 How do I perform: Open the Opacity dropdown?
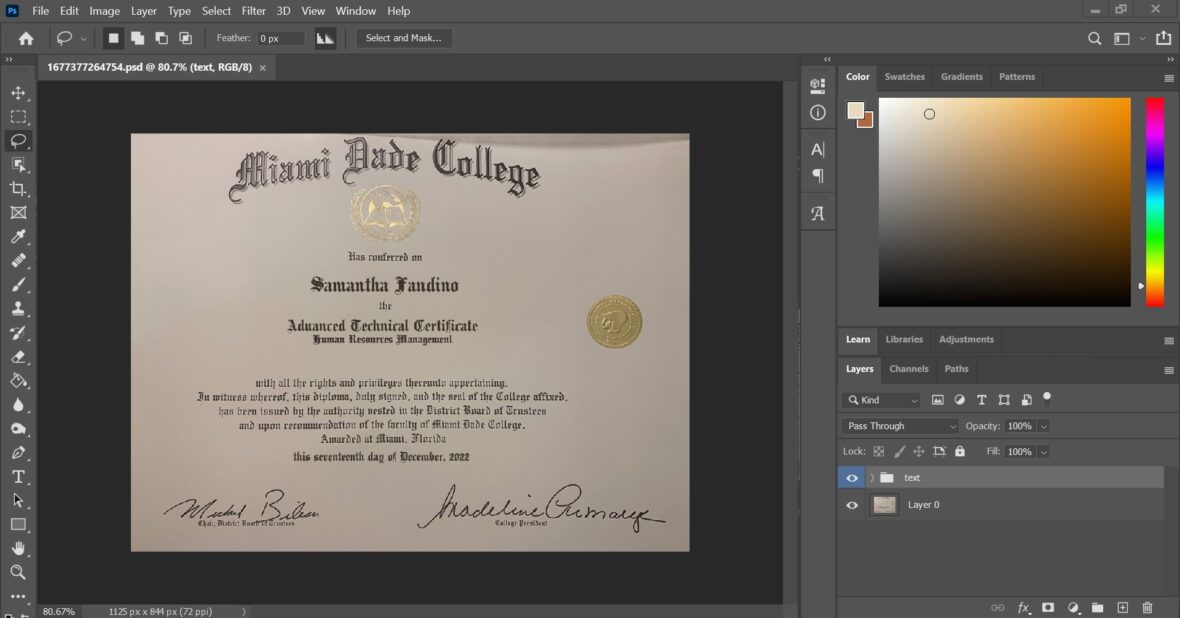(1043, 426)
